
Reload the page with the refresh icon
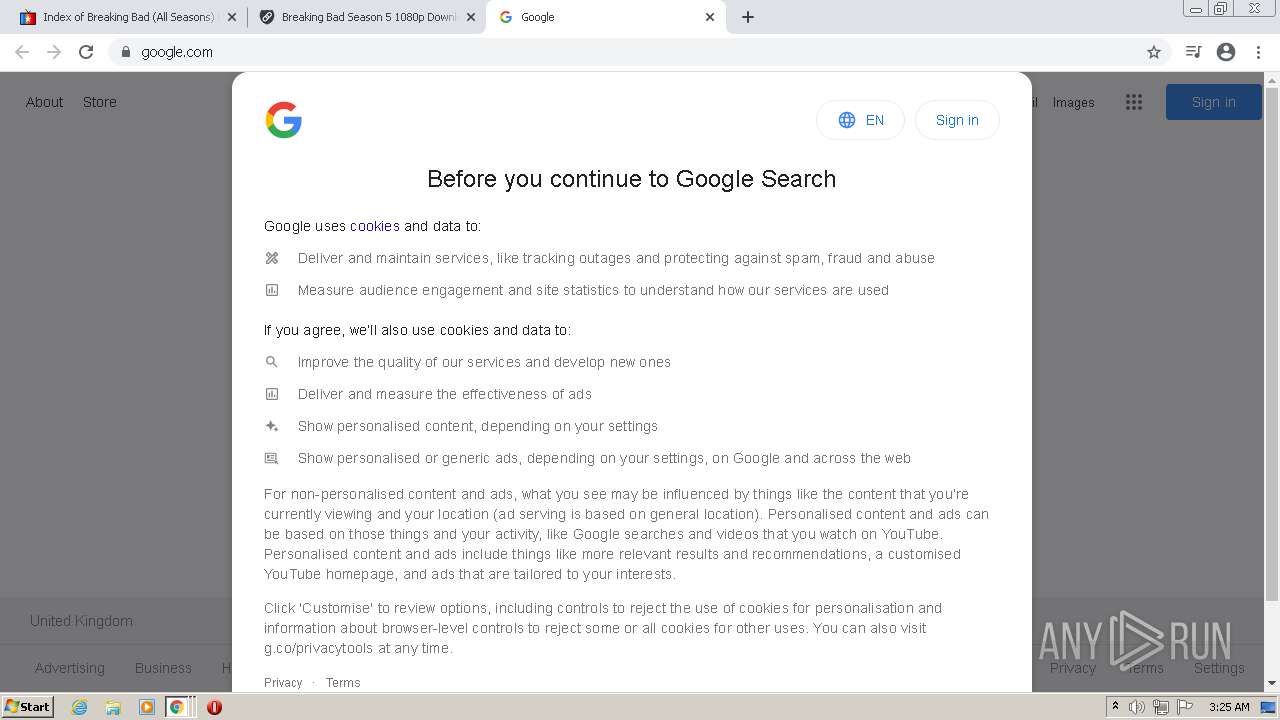[86, 52]
